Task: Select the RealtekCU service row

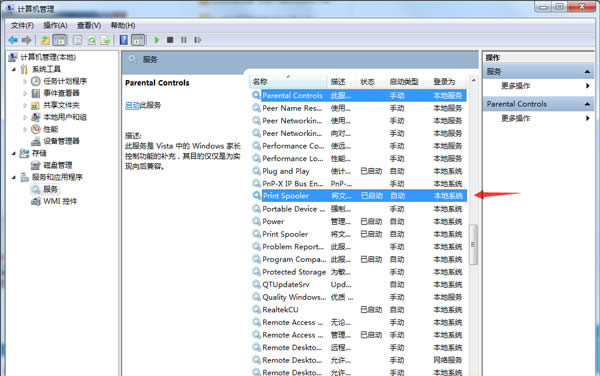Action: click(359, 309)
